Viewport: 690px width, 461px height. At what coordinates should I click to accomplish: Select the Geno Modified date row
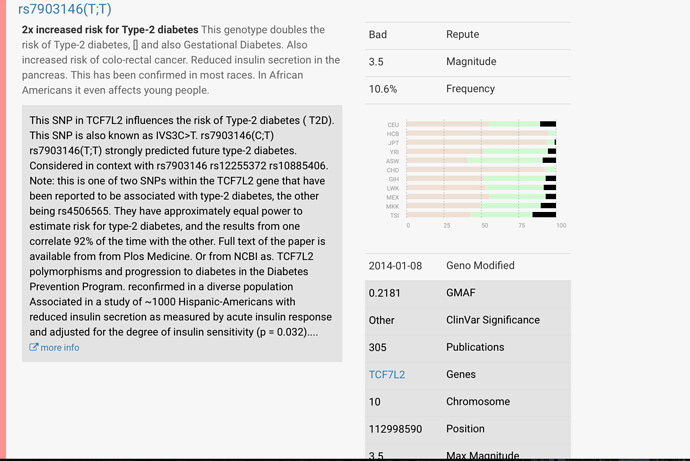coord(468,266)
